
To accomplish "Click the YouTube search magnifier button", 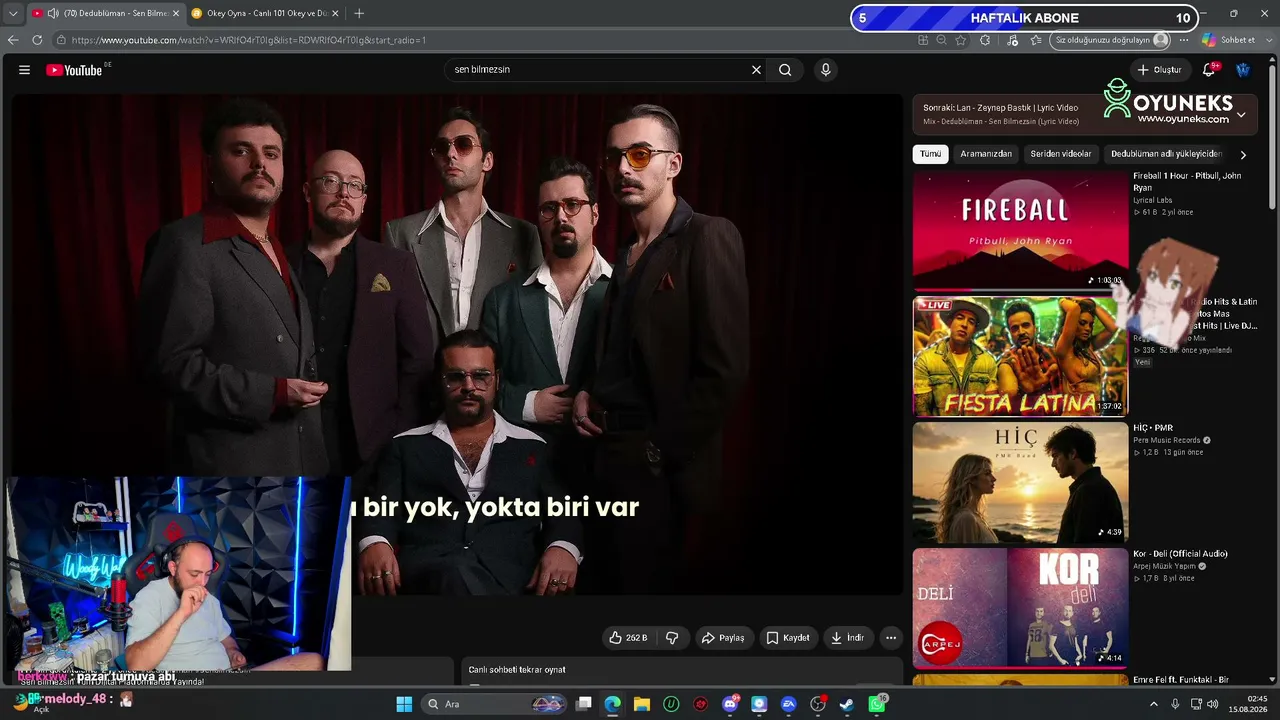I will 785,70.
